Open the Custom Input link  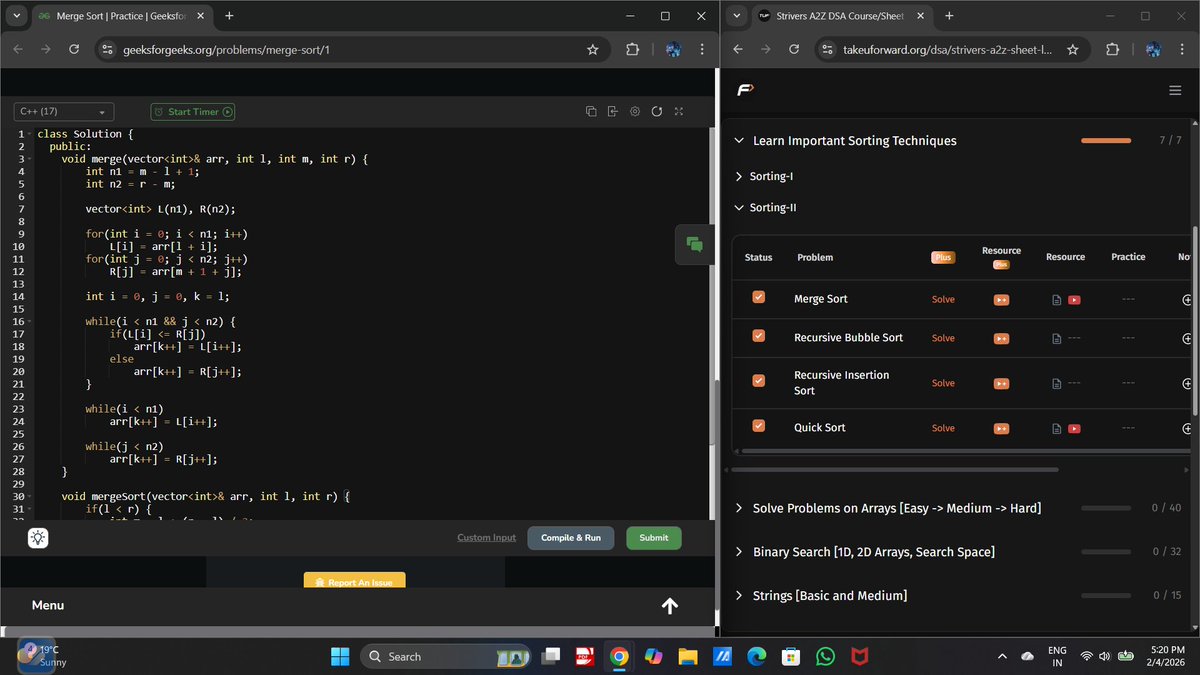[487, 538]
